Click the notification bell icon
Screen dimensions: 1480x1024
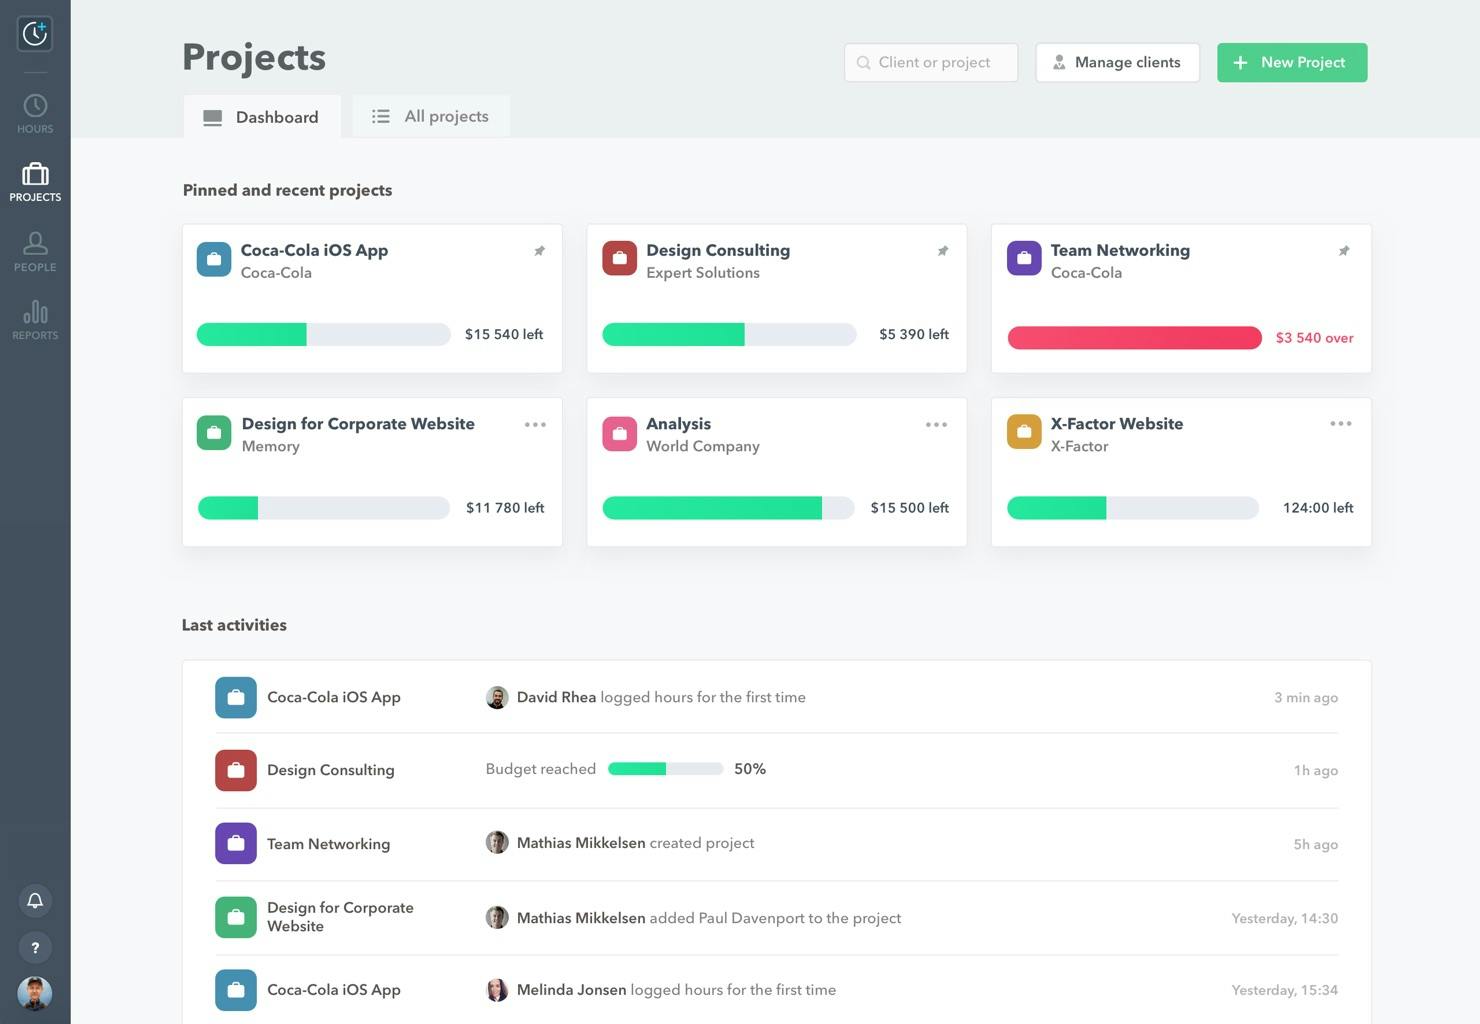coord(35,900)
